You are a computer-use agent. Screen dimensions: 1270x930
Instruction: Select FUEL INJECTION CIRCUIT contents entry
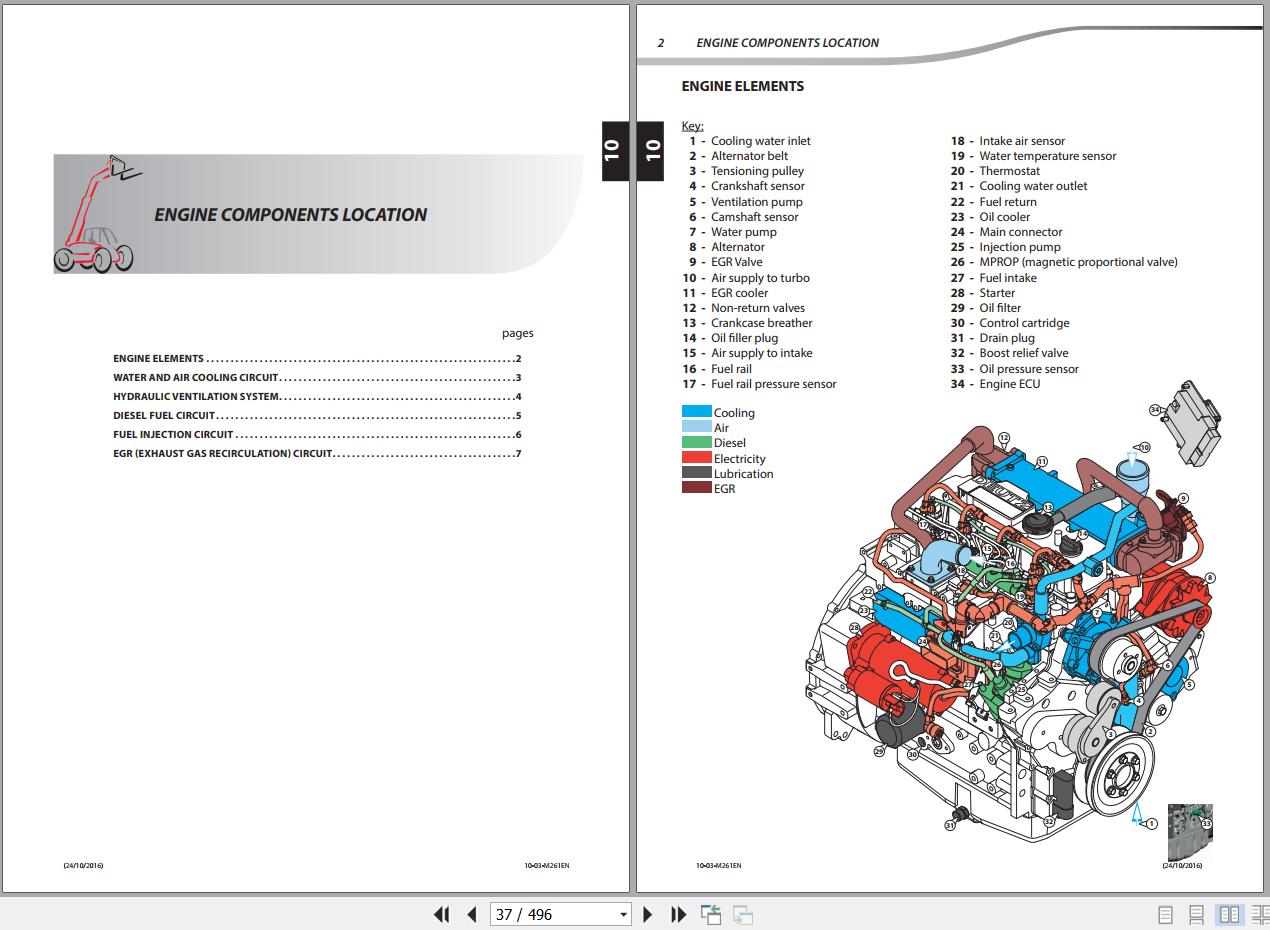tap(173, 435)
